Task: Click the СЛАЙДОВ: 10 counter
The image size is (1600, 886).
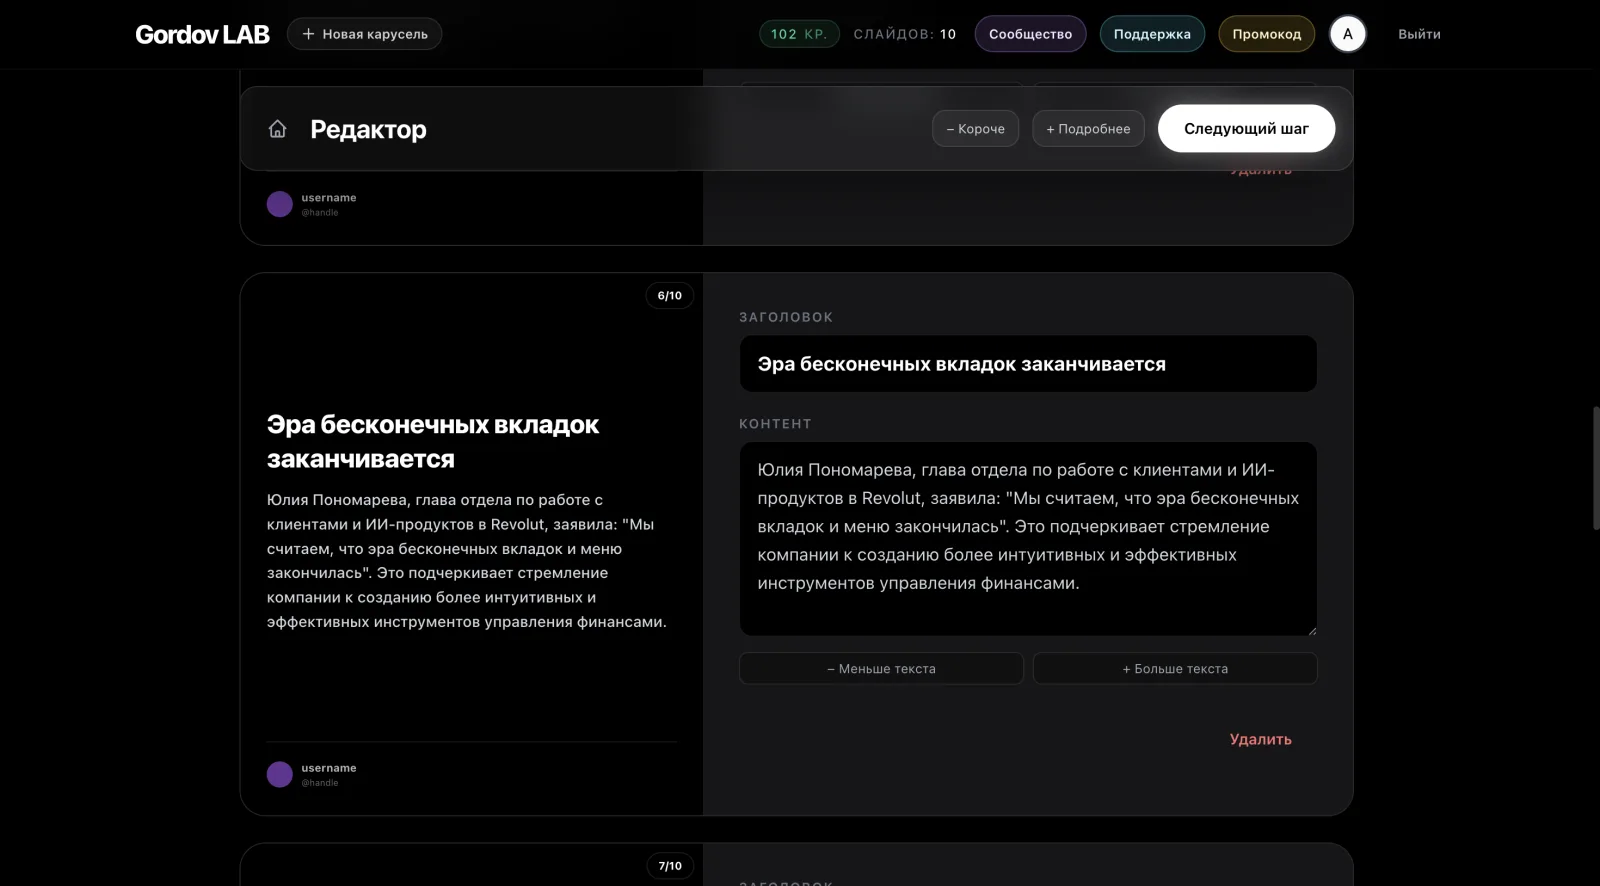Action: [x=904, y=34]
